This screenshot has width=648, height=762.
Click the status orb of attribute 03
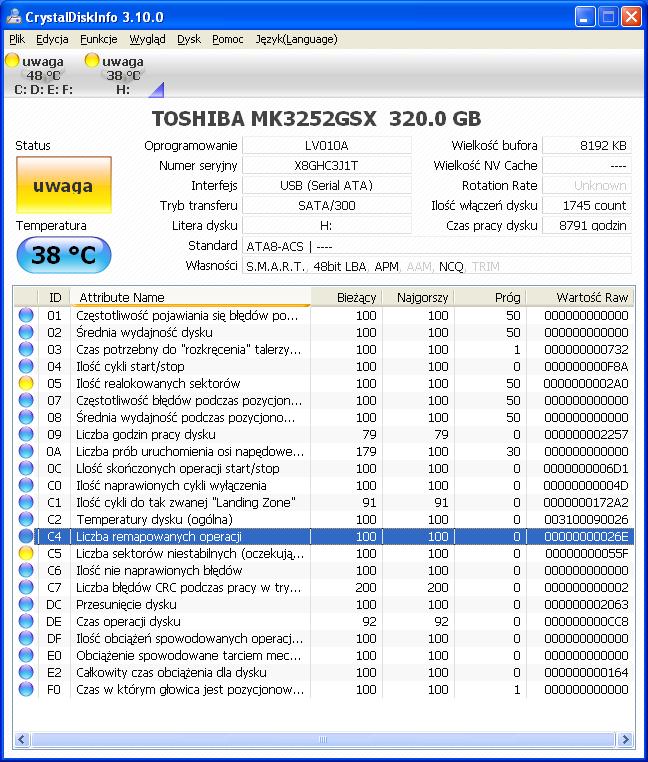tap(26, 349)
